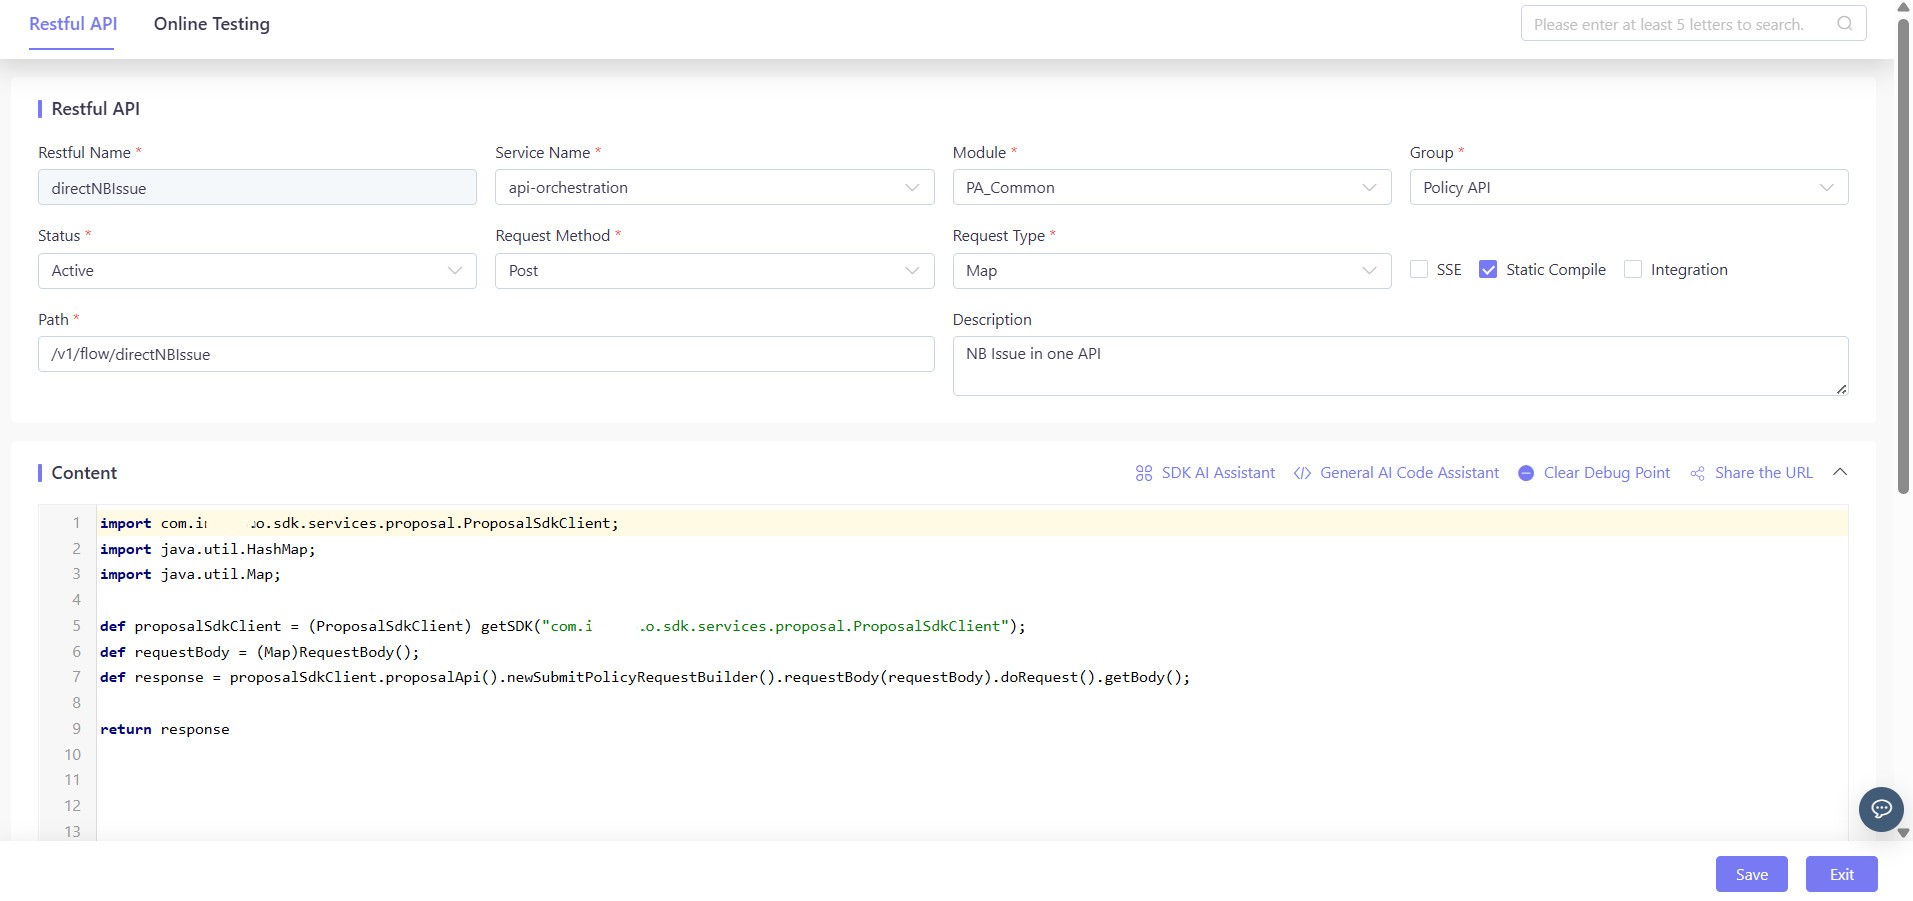
Task: Click the scrollbar down arrow
Action: [1904, 832]
